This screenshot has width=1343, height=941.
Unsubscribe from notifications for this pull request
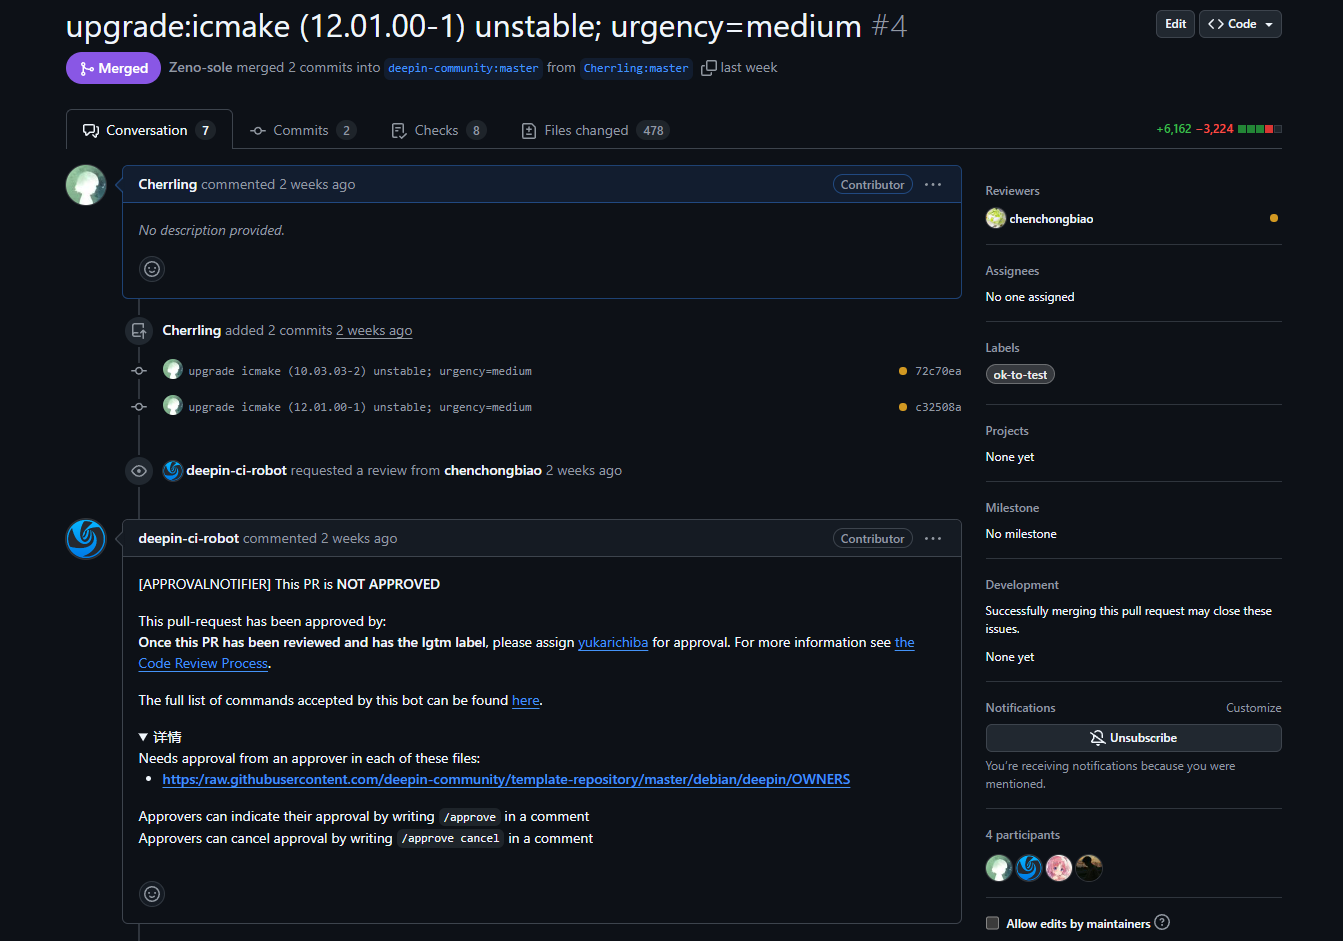pos(1133,738)
